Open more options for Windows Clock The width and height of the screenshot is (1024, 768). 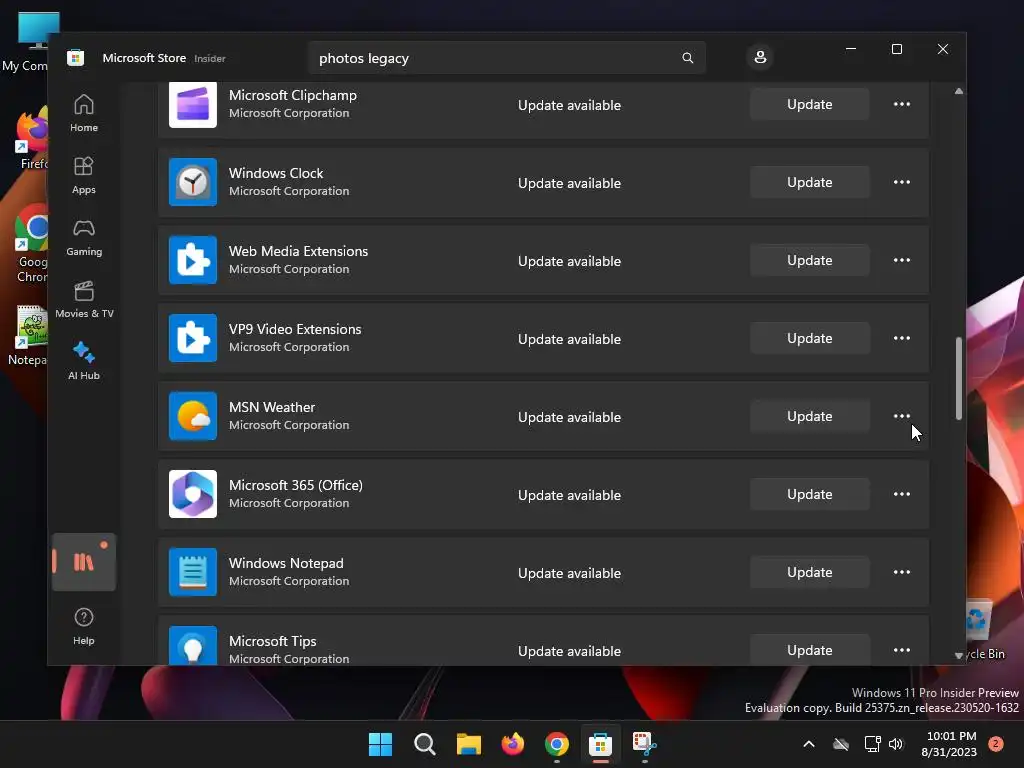point(902,182)
